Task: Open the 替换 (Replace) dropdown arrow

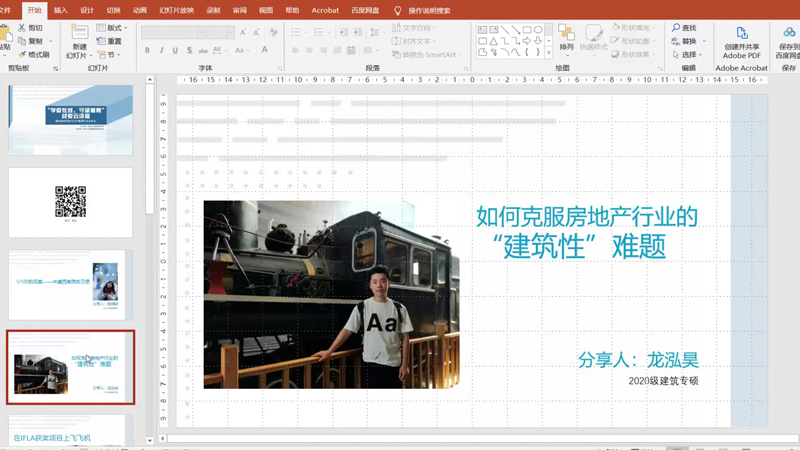Action: pos(705,41)
